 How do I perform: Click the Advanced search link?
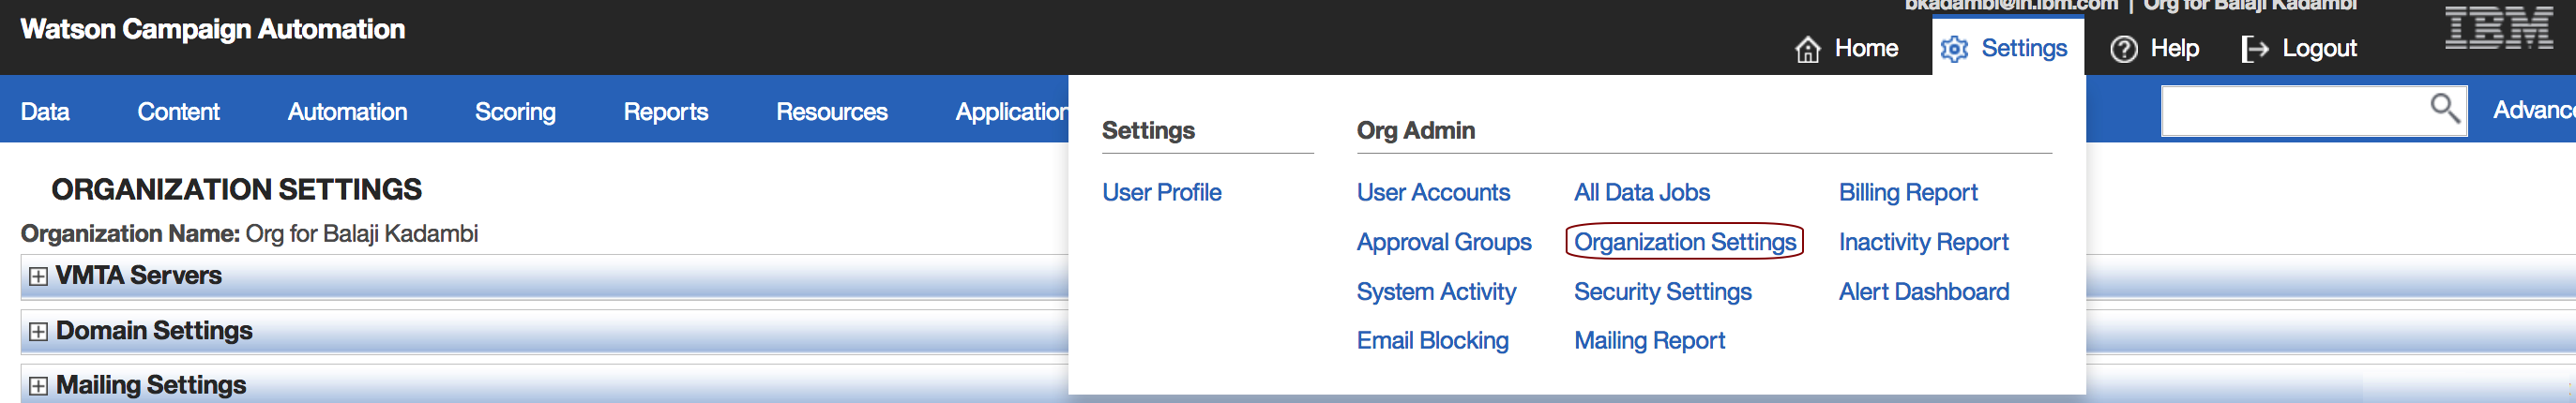[2534, 110]
